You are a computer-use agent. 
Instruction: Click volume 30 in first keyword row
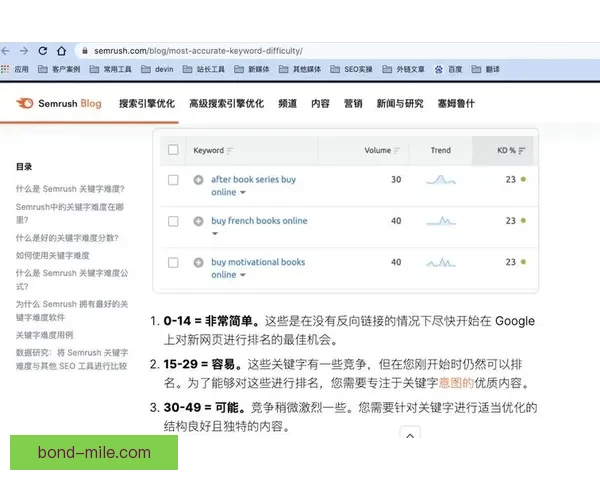396,180
